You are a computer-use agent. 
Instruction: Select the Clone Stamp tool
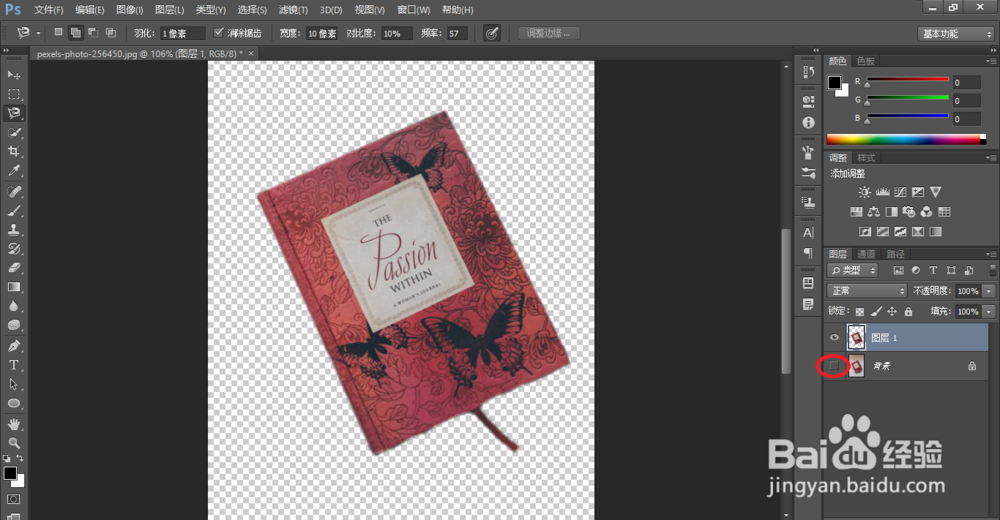(13, 230)
